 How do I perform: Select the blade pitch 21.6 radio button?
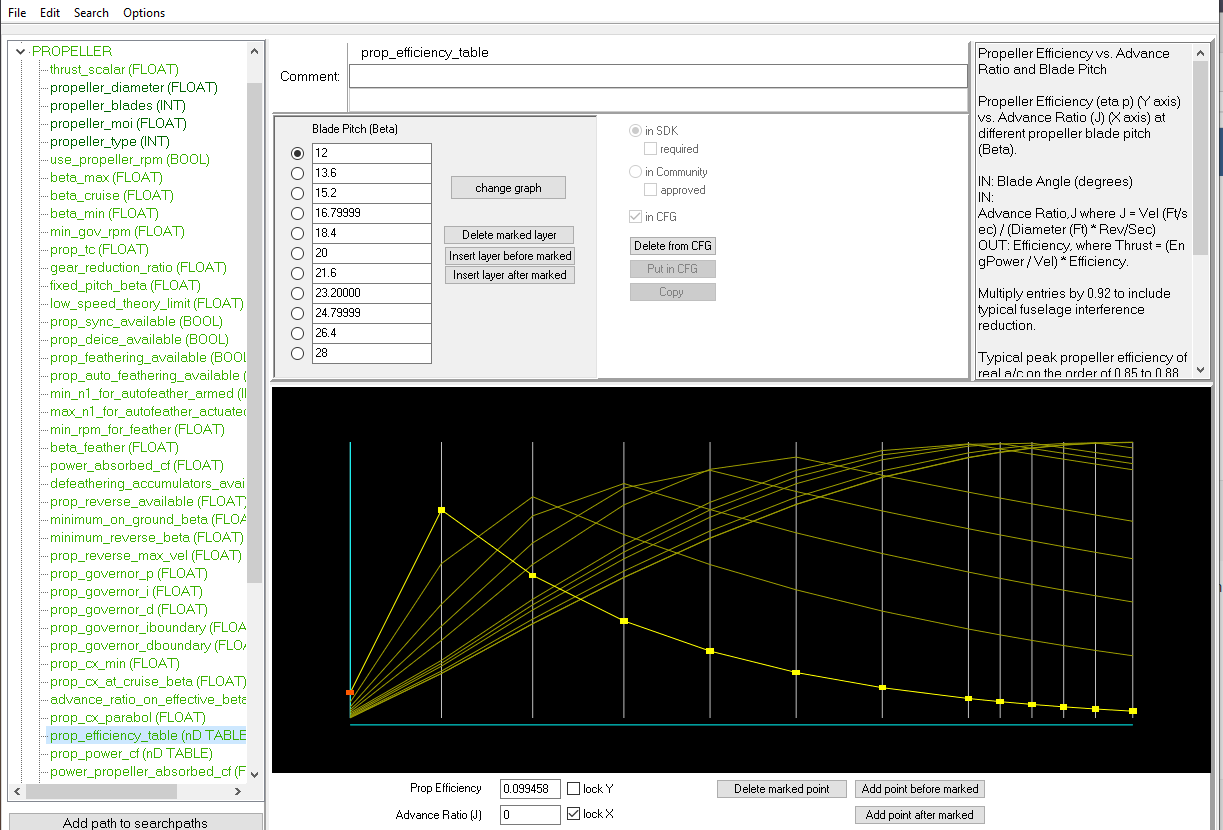[297, 273]
